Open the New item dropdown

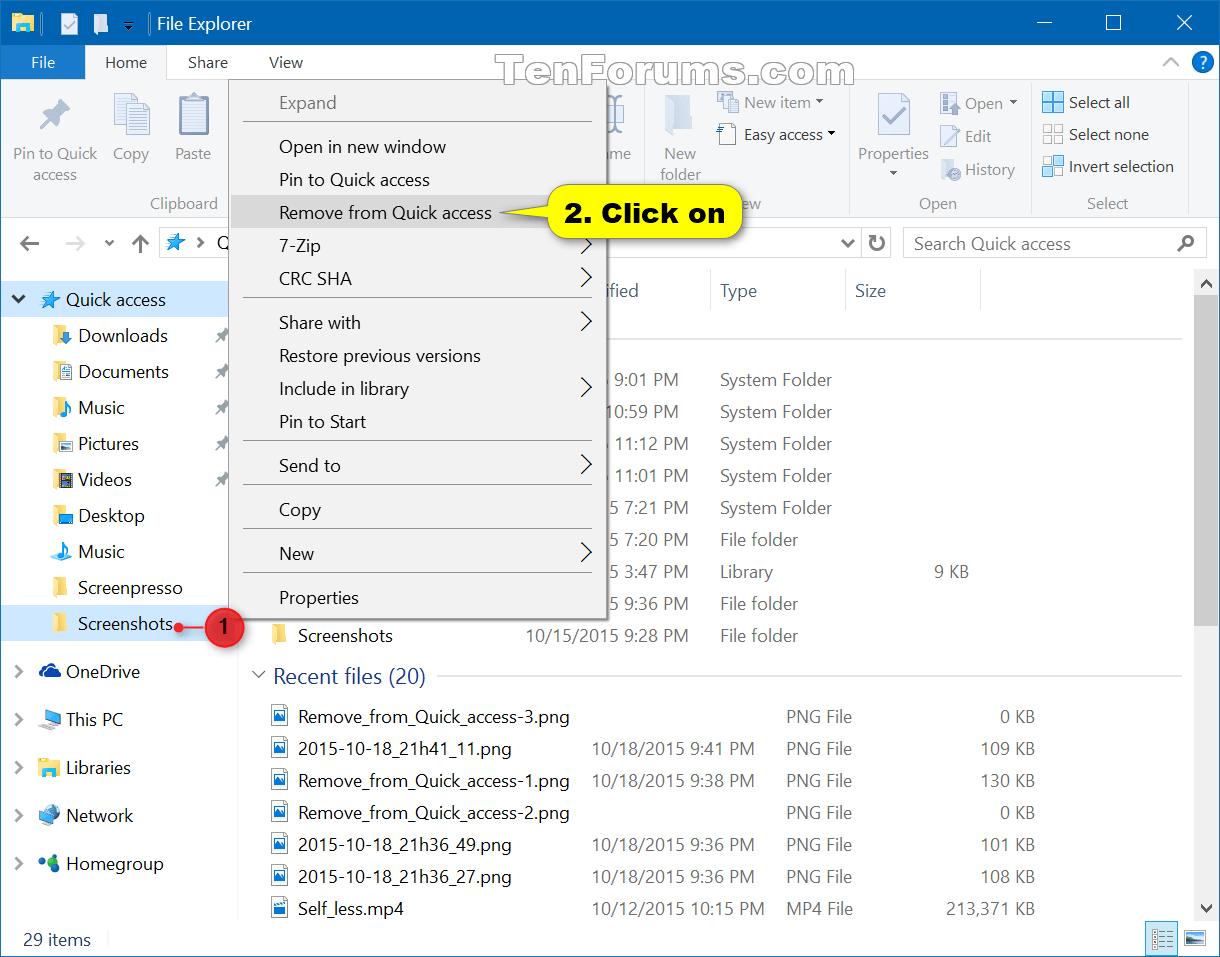click(x=770, y=102)
